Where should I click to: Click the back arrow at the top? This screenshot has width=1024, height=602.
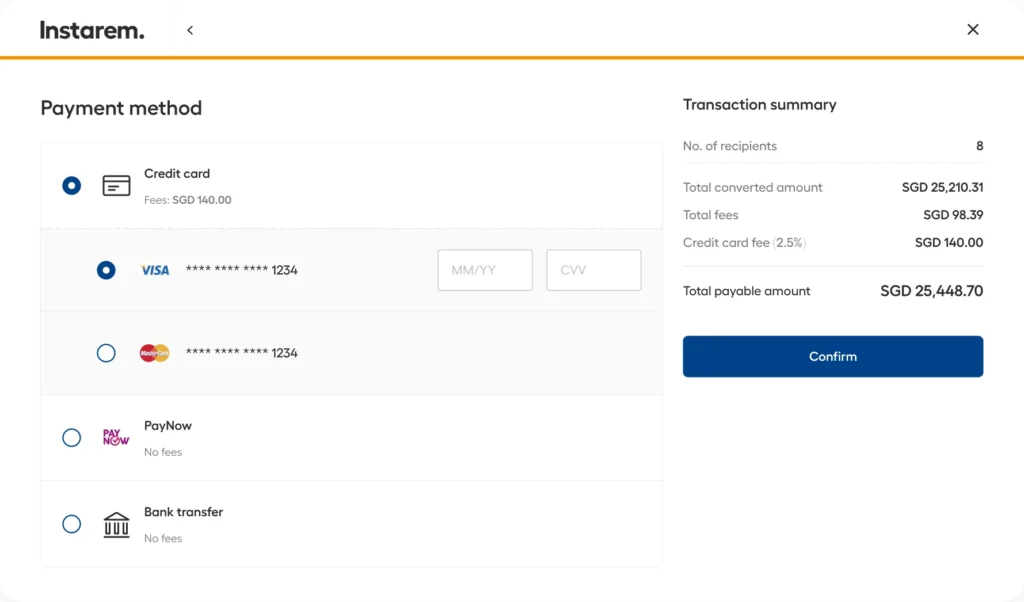[190, 29]
